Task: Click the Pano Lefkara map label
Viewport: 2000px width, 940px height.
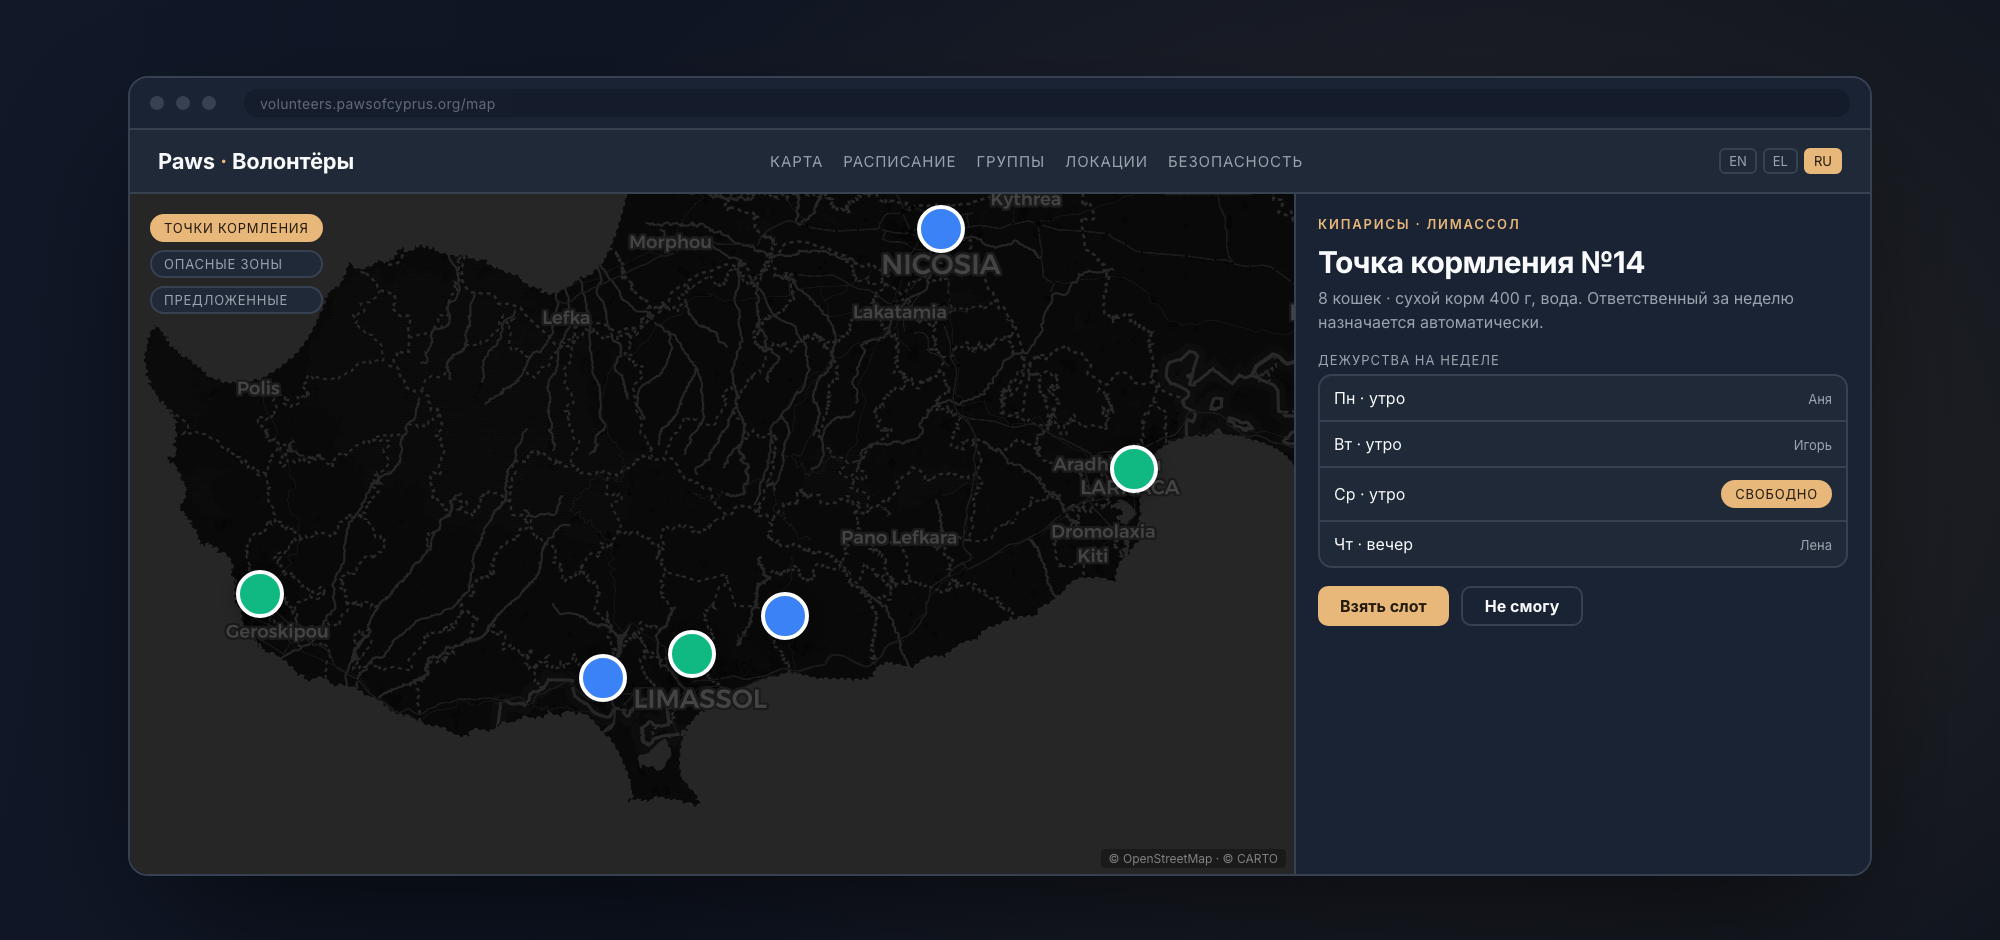Action: [898, 538]
